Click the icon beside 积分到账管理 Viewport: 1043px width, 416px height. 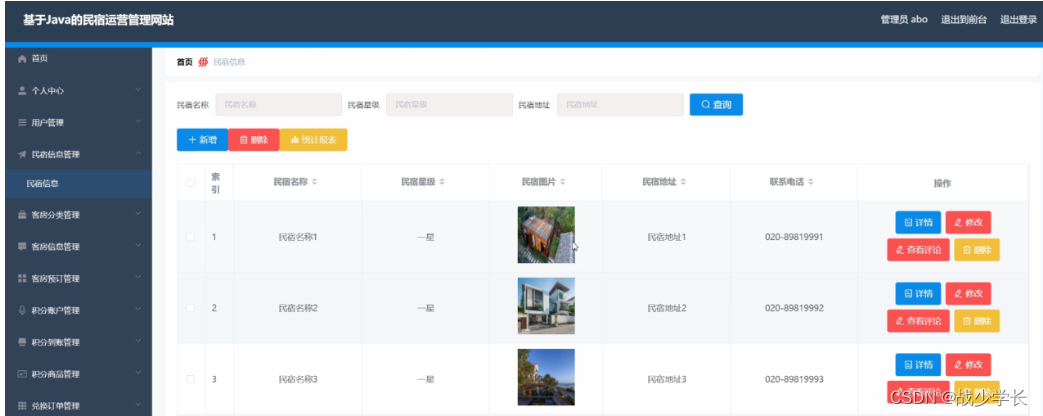[22, 342]
